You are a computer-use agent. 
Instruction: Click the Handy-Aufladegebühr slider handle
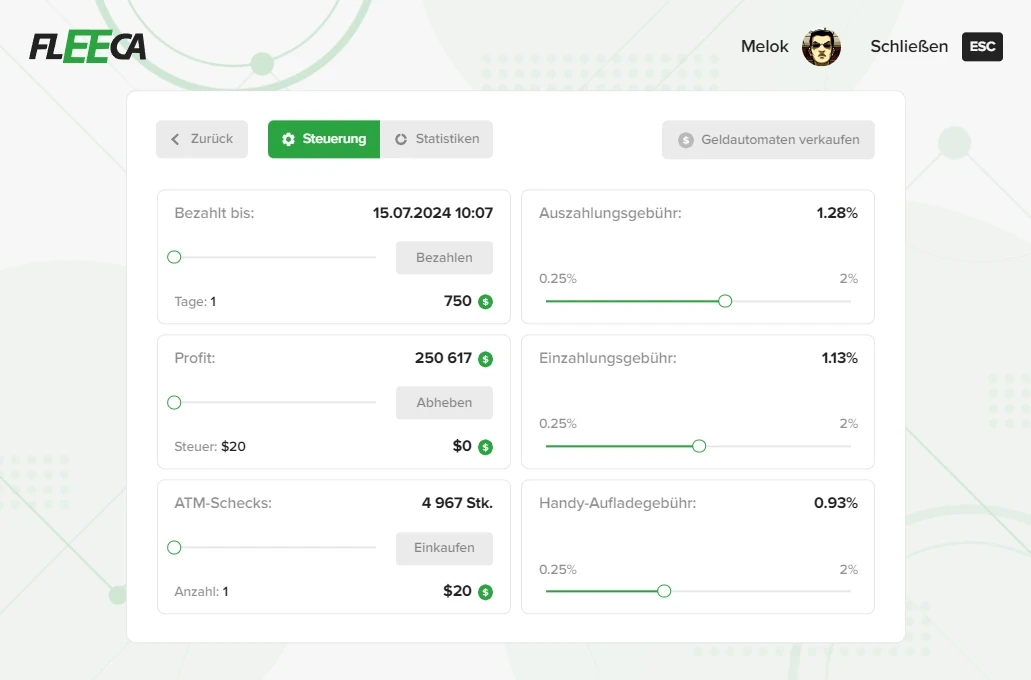664,591
